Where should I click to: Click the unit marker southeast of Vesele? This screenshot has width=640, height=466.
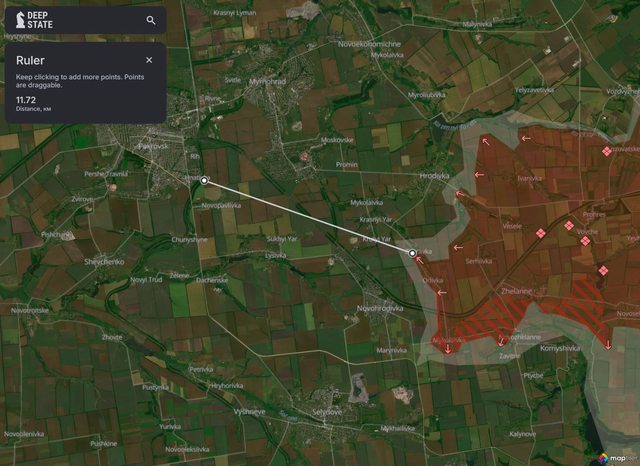pos(541,233)
